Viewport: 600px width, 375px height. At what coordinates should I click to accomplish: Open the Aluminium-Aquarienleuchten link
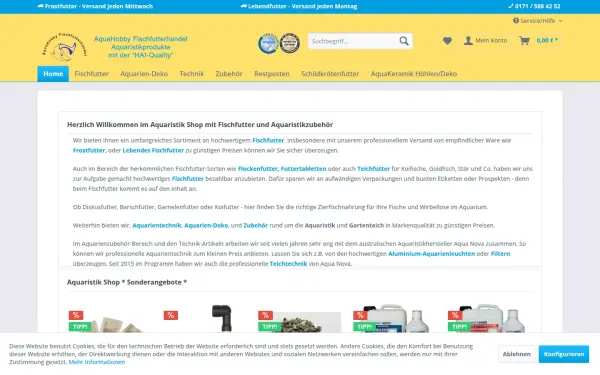coord(432,254)
